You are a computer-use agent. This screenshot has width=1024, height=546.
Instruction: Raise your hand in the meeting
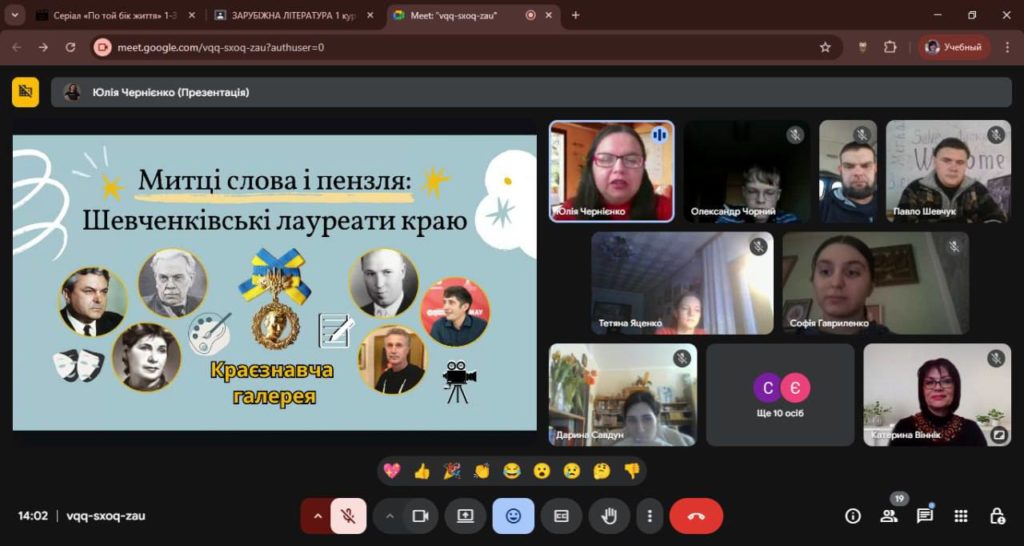pos(608,516)
